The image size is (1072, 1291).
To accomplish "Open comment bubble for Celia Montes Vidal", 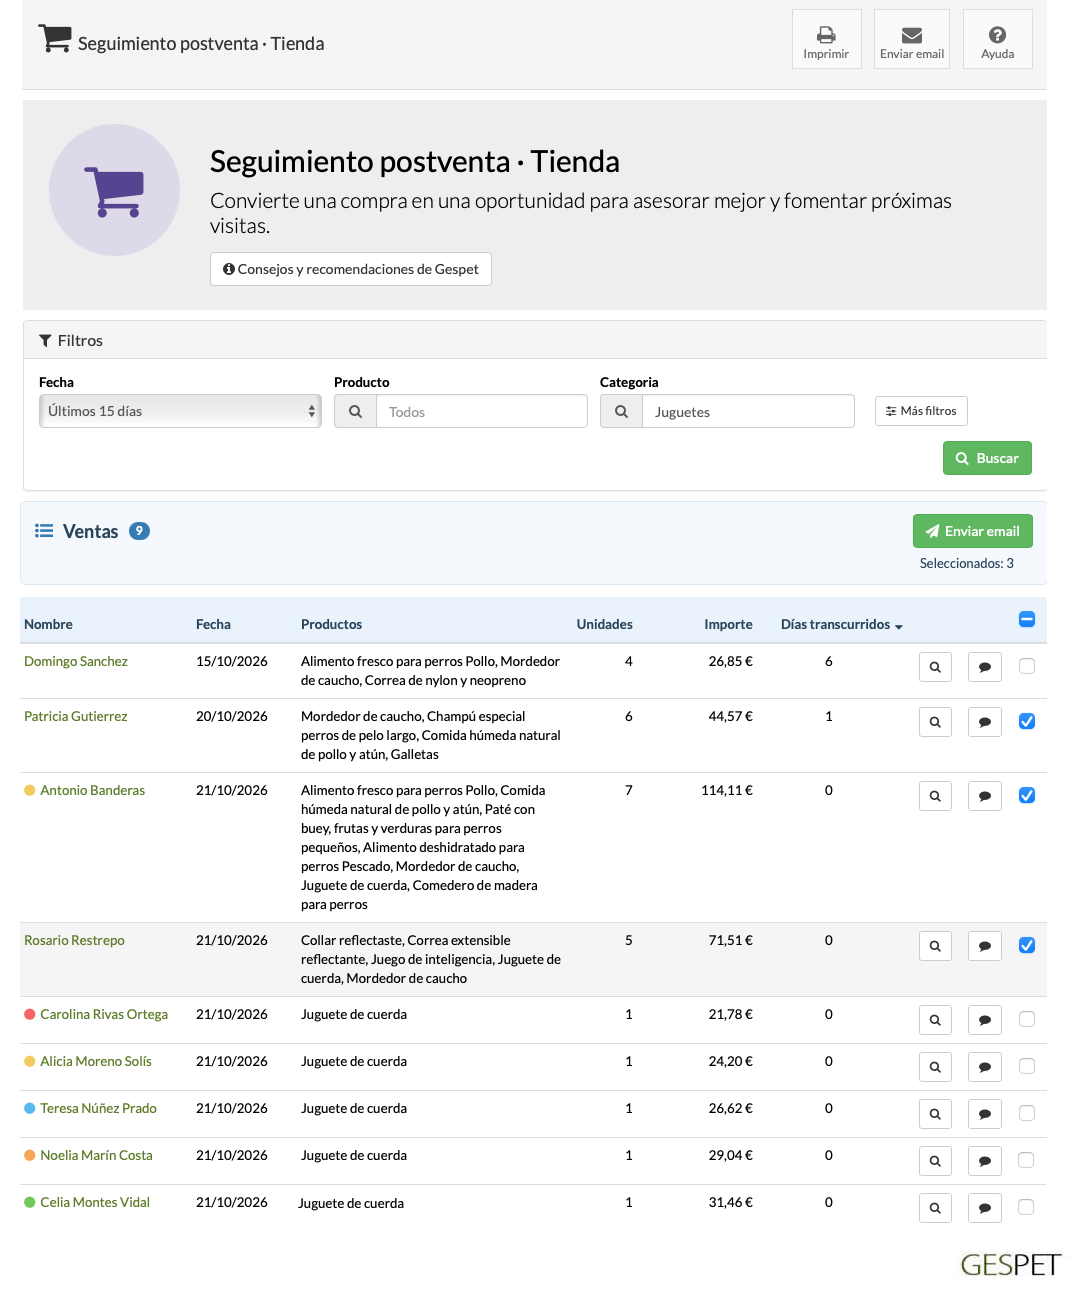I will pos(985,1208).
